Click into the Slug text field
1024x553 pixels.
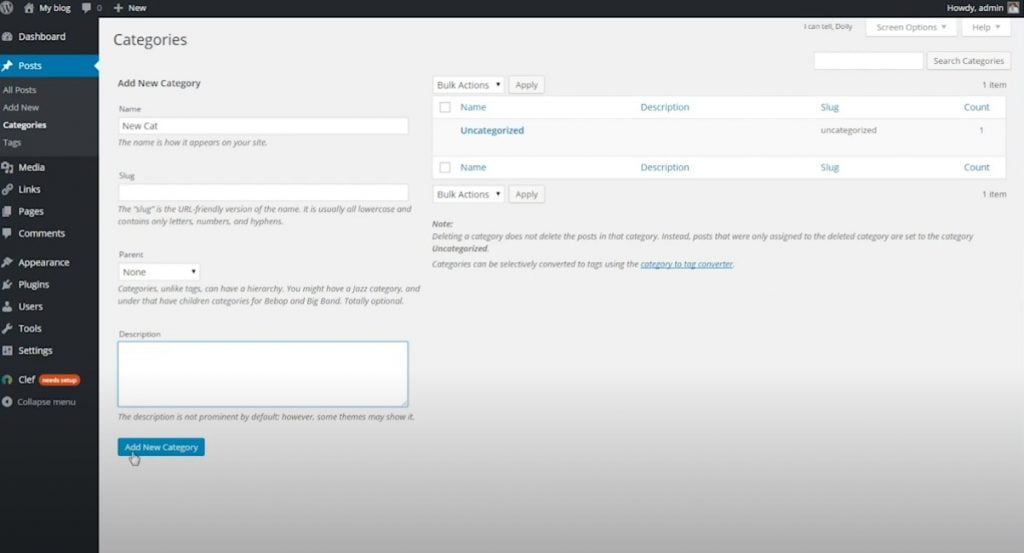[x=263, y=192]
